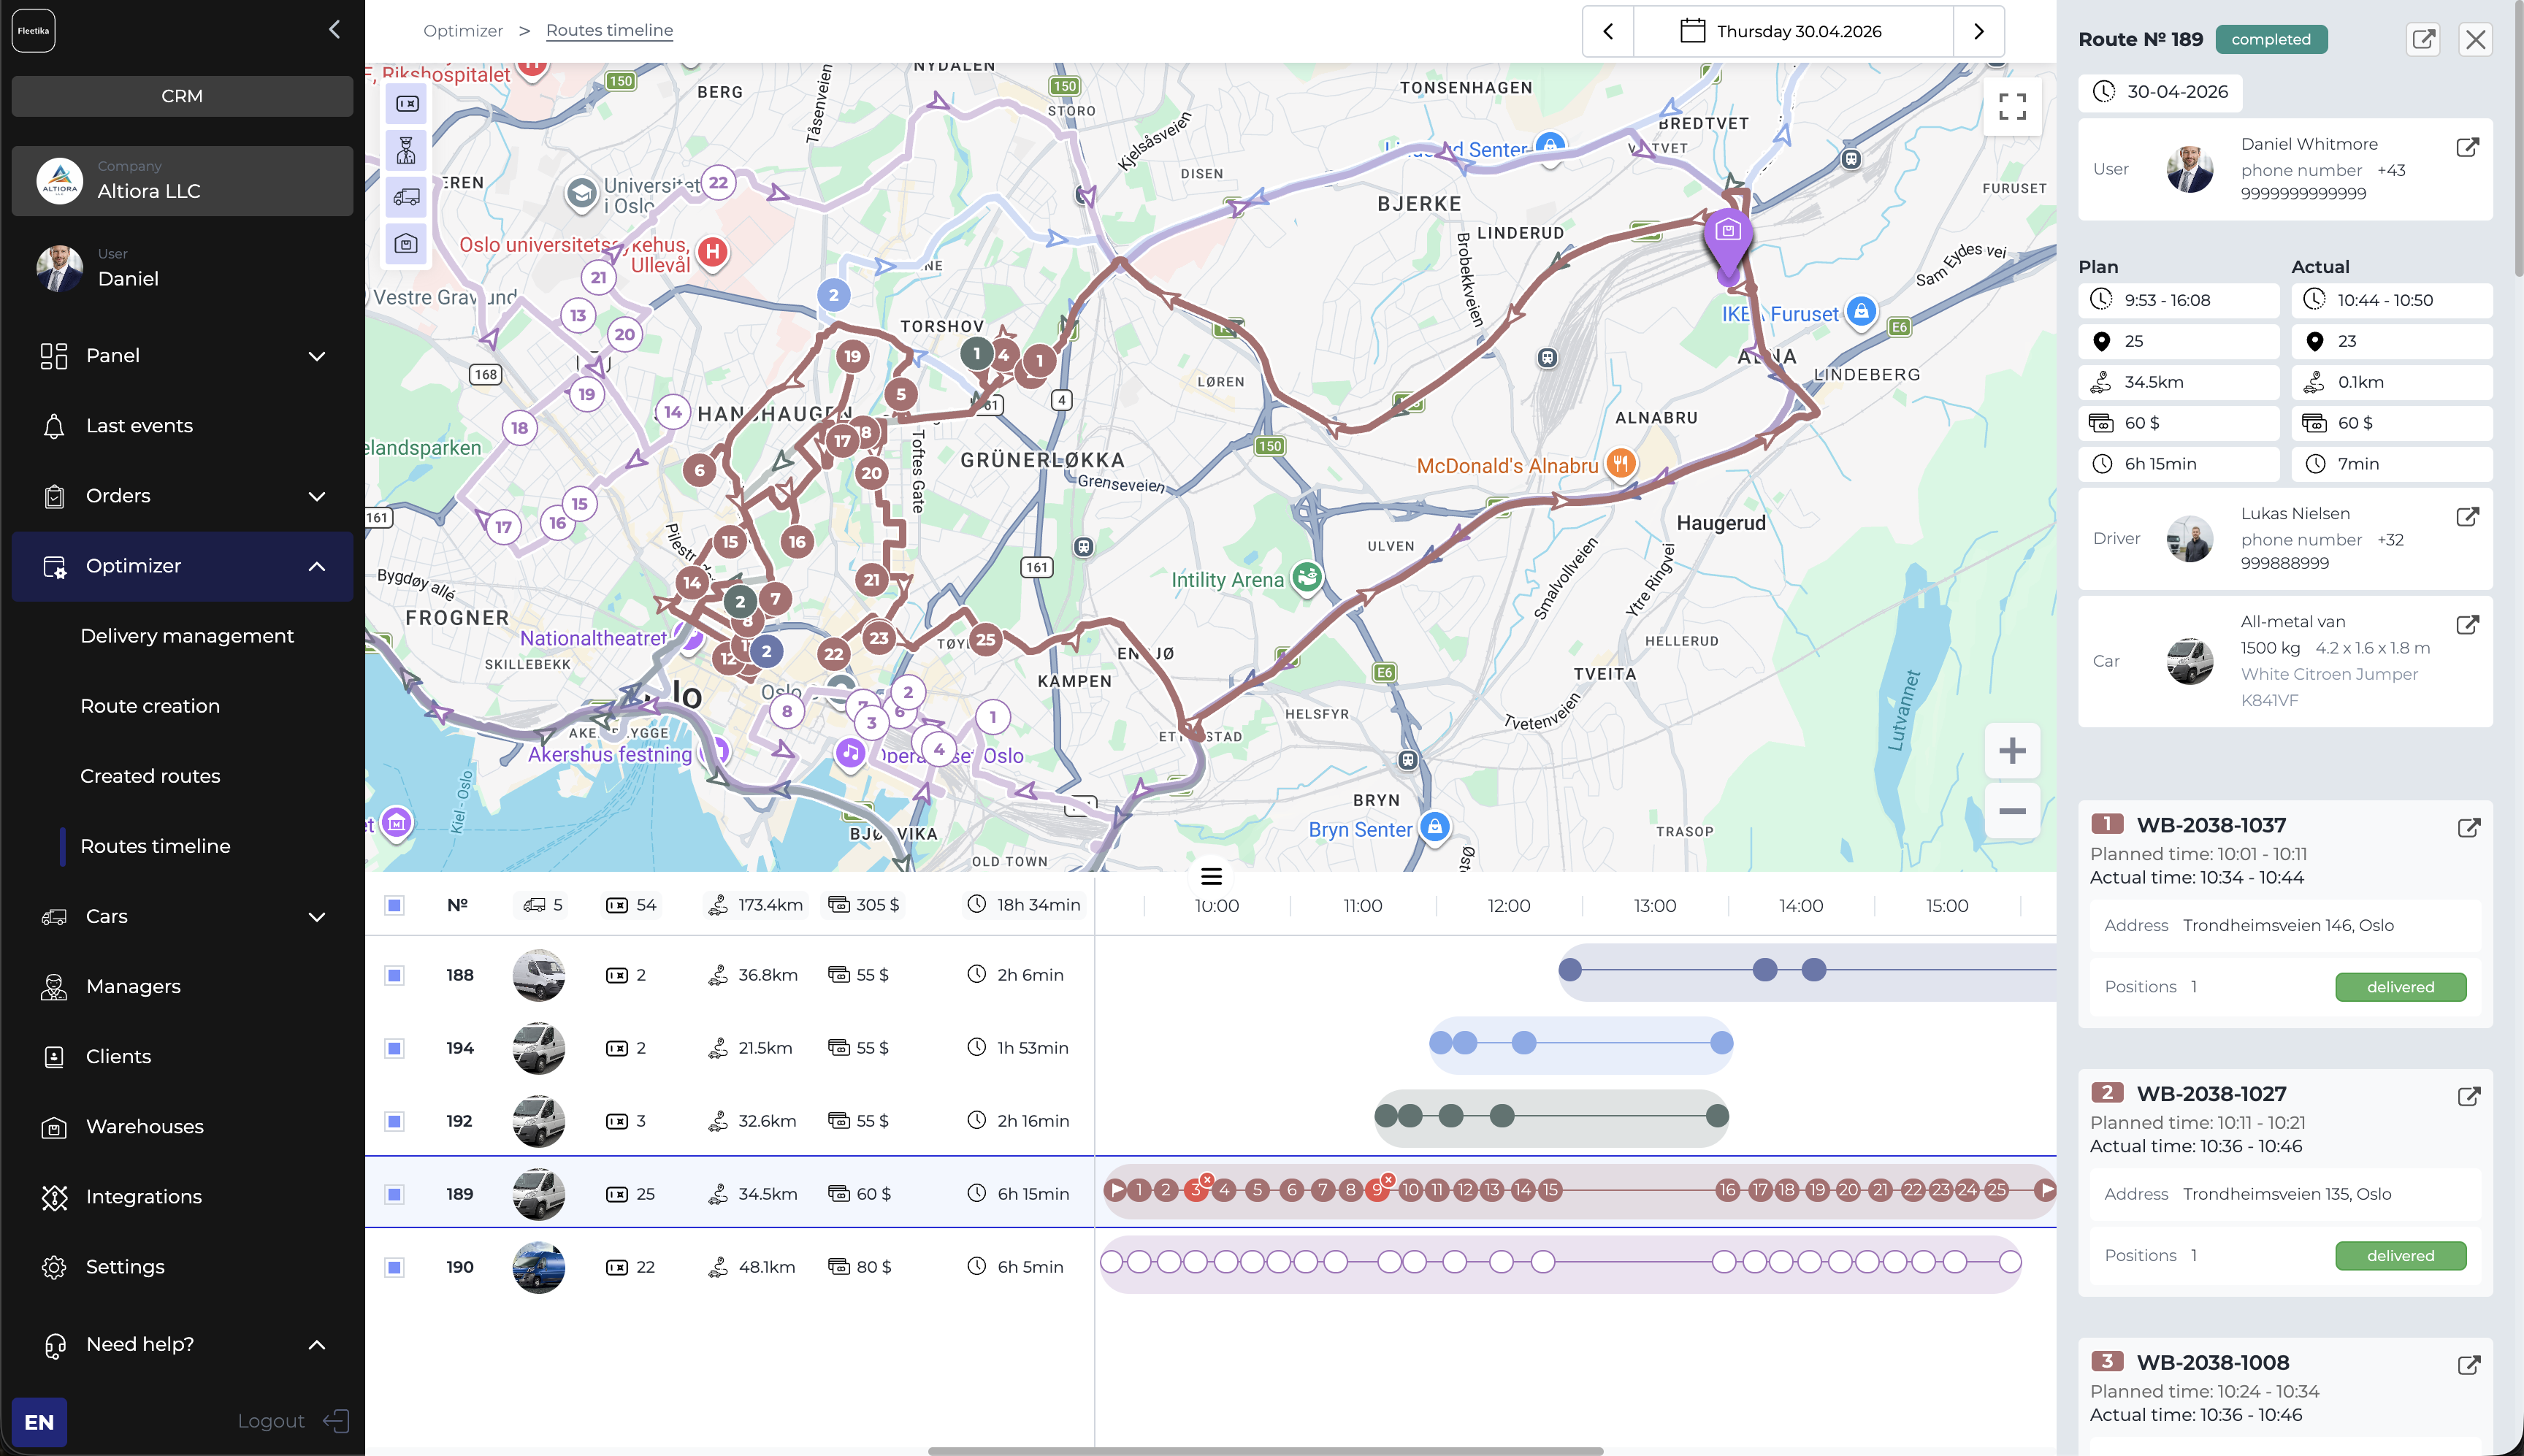The width and height of the screenshot is (2524, 1456).
Task: Toggle orders layer icon on map toolbar
Action: 407,103
